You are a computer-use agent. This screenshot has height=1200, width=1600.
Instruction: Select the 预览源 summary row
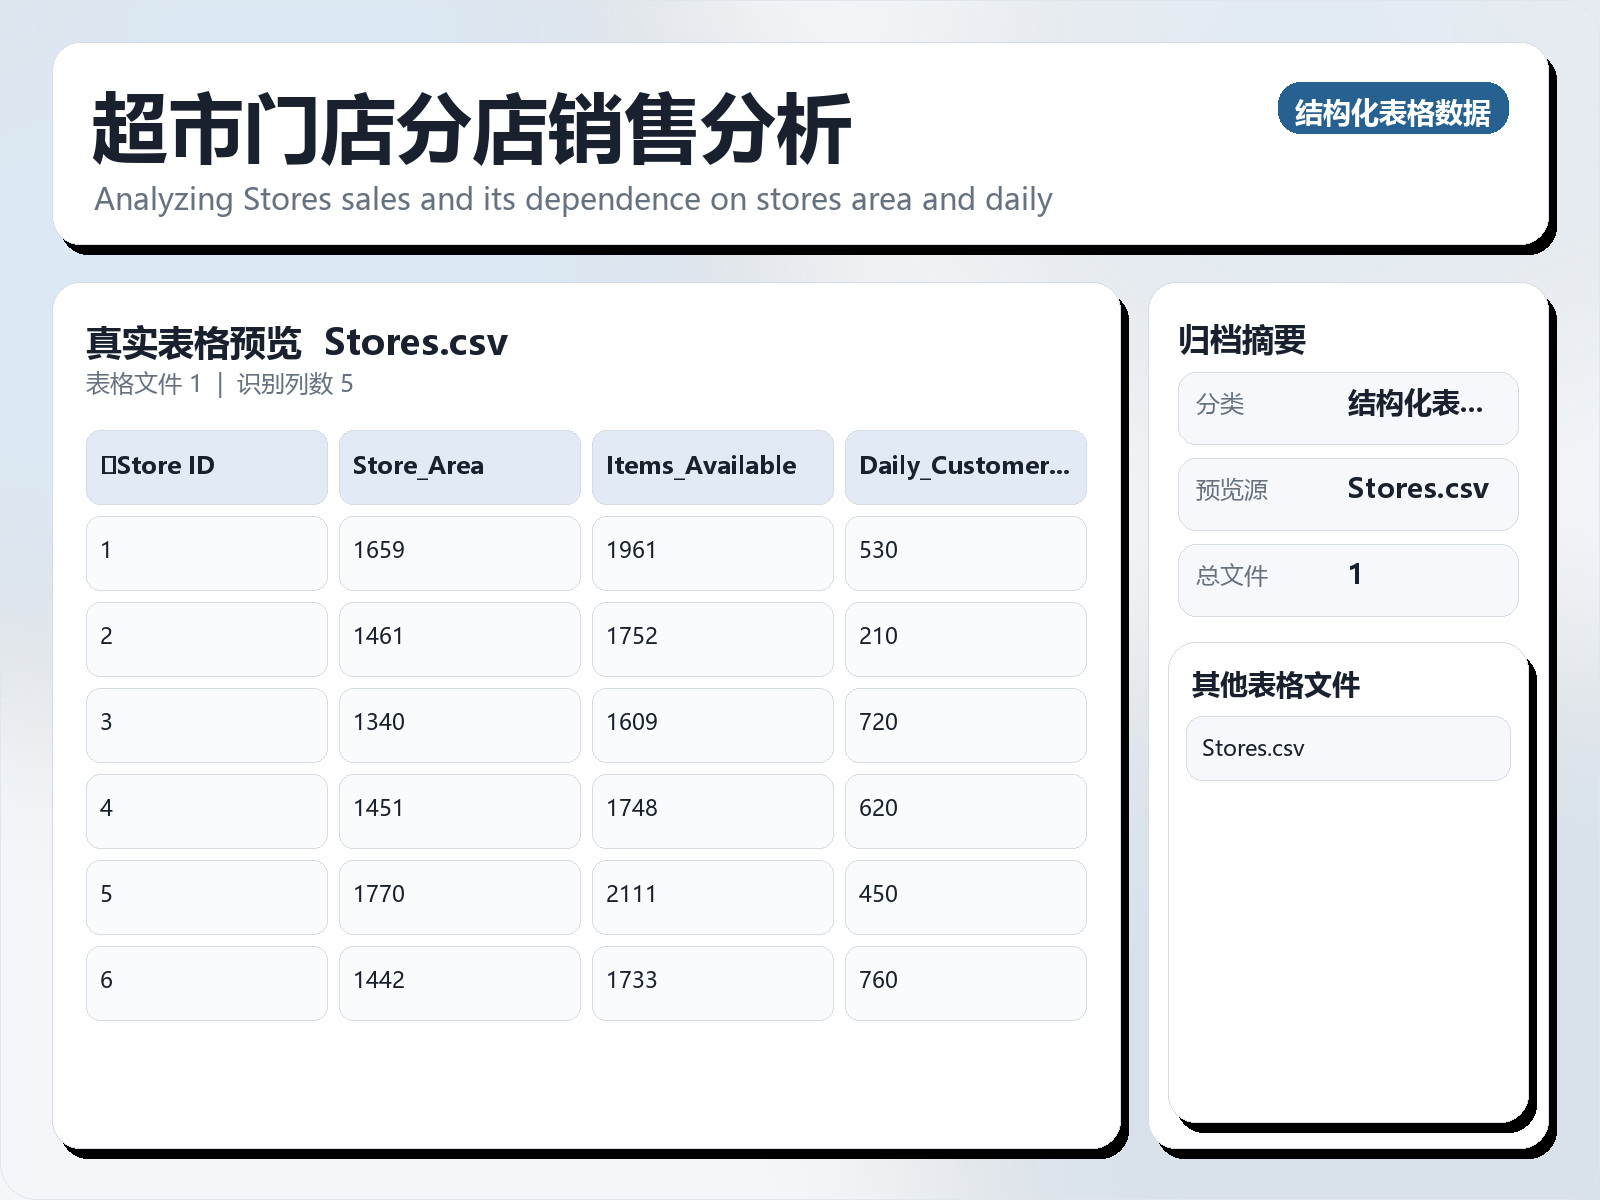point(1348,492)
